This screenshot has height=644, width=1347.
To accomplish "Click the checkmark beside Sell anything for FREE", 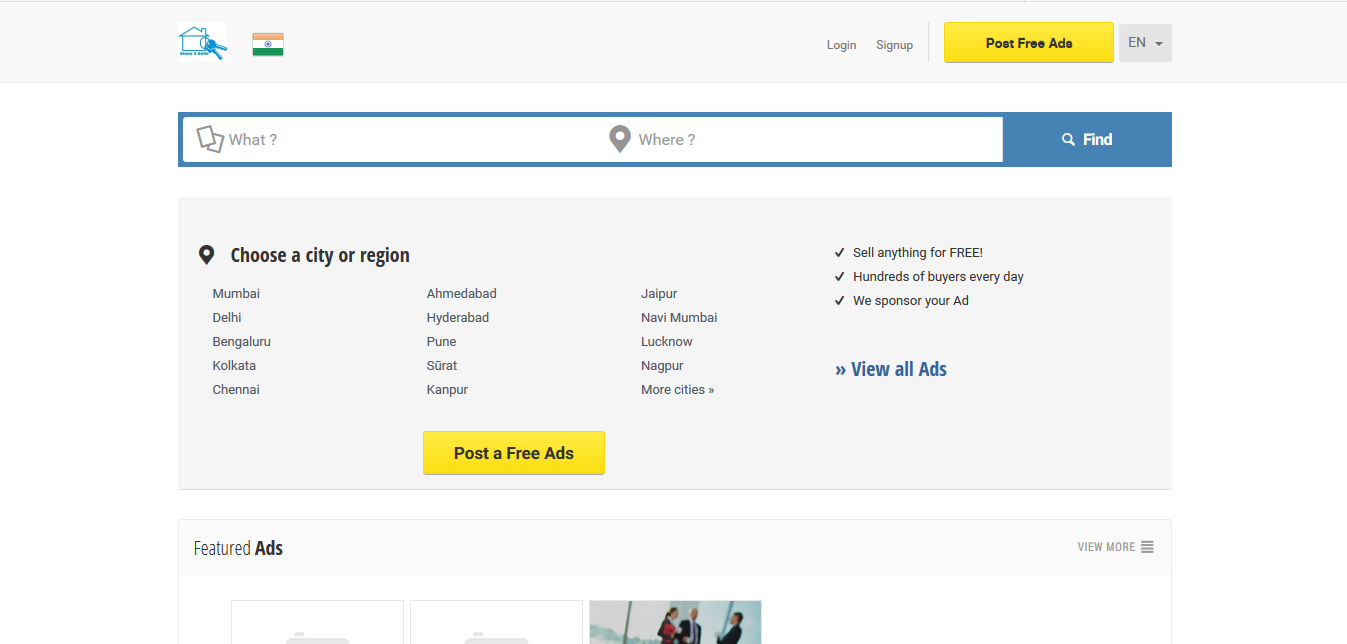I will click(839, 252).
